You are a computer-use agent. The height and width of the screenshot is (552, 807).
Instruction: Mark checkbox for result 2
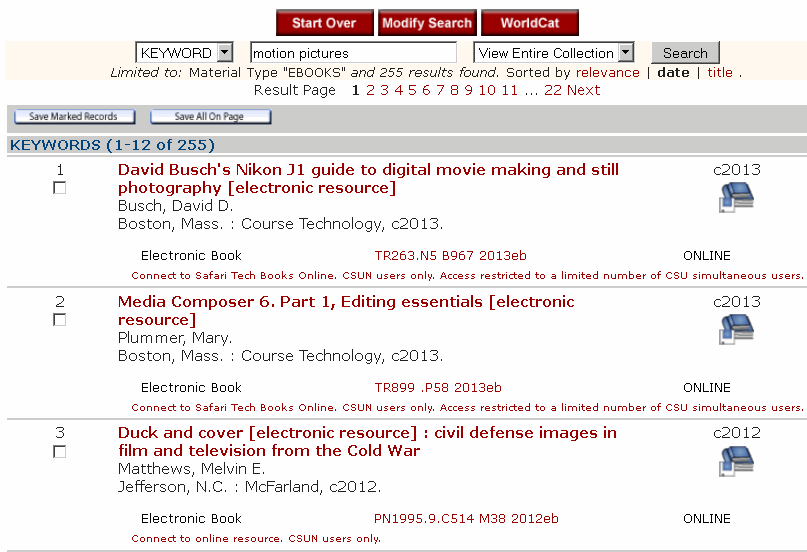60,320
